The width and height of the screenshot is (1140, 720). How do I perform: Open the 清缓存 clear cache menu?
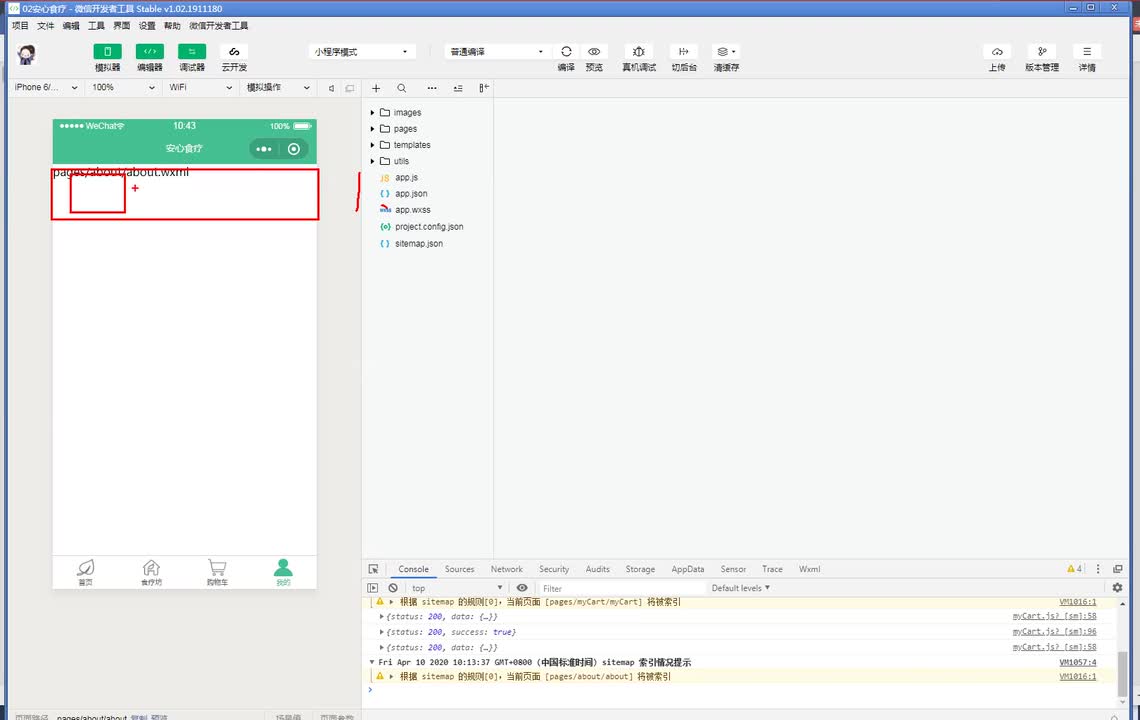(726, 52)
